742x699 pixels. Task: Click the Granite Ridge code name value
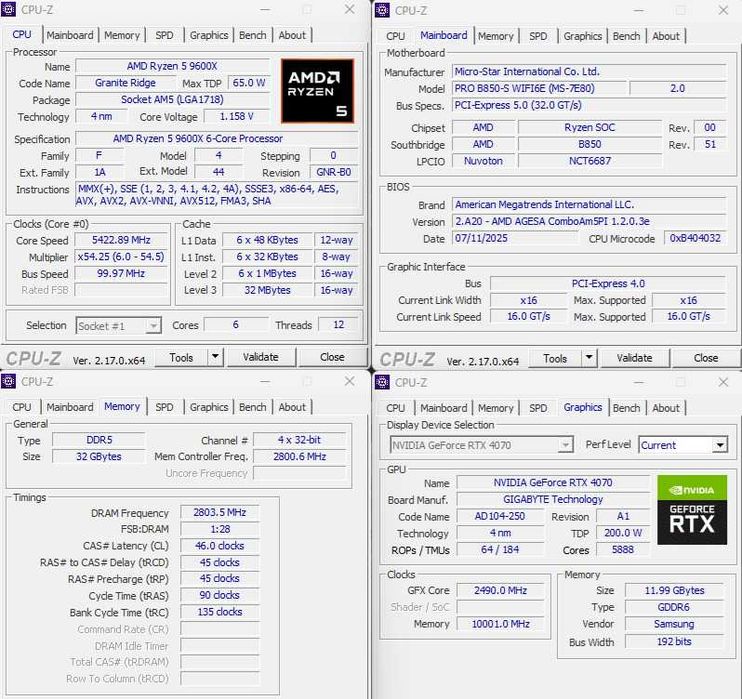(x=125, y=83)
